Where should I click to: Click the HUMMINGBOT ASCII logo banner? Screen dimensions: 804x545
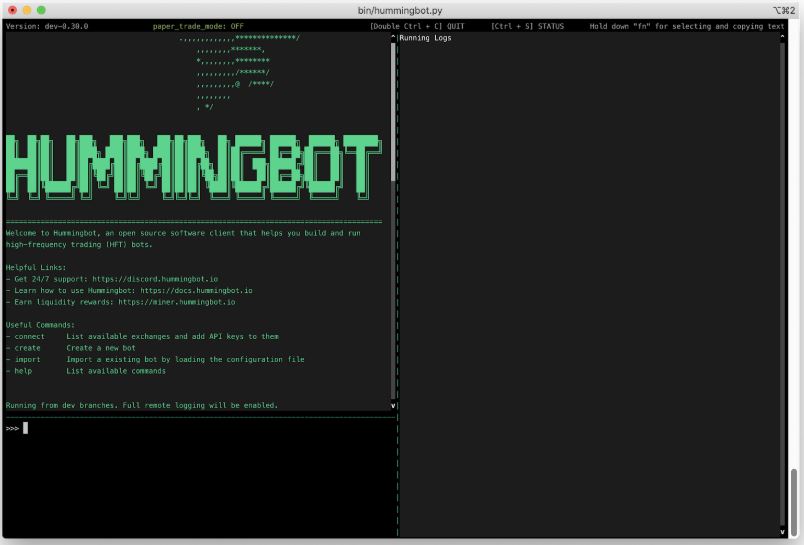click(193, 165)
